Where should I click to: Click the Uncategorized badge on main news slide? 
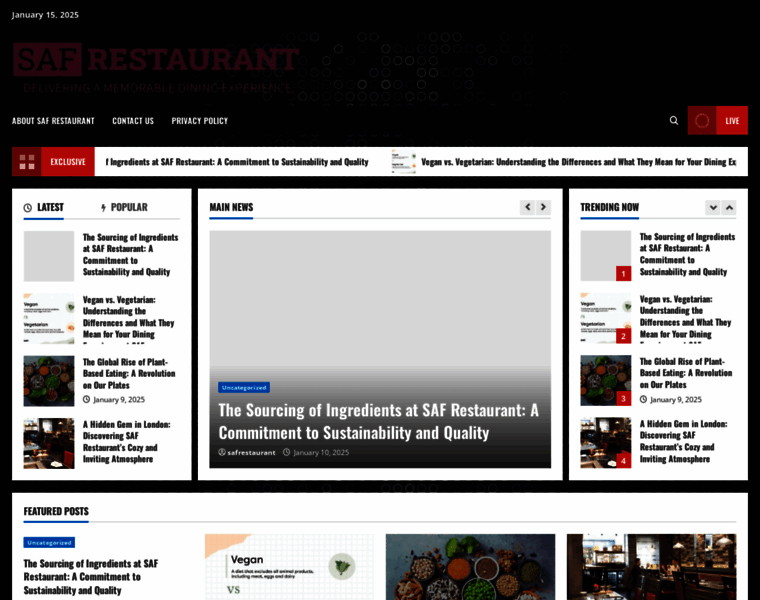(244, 387)
